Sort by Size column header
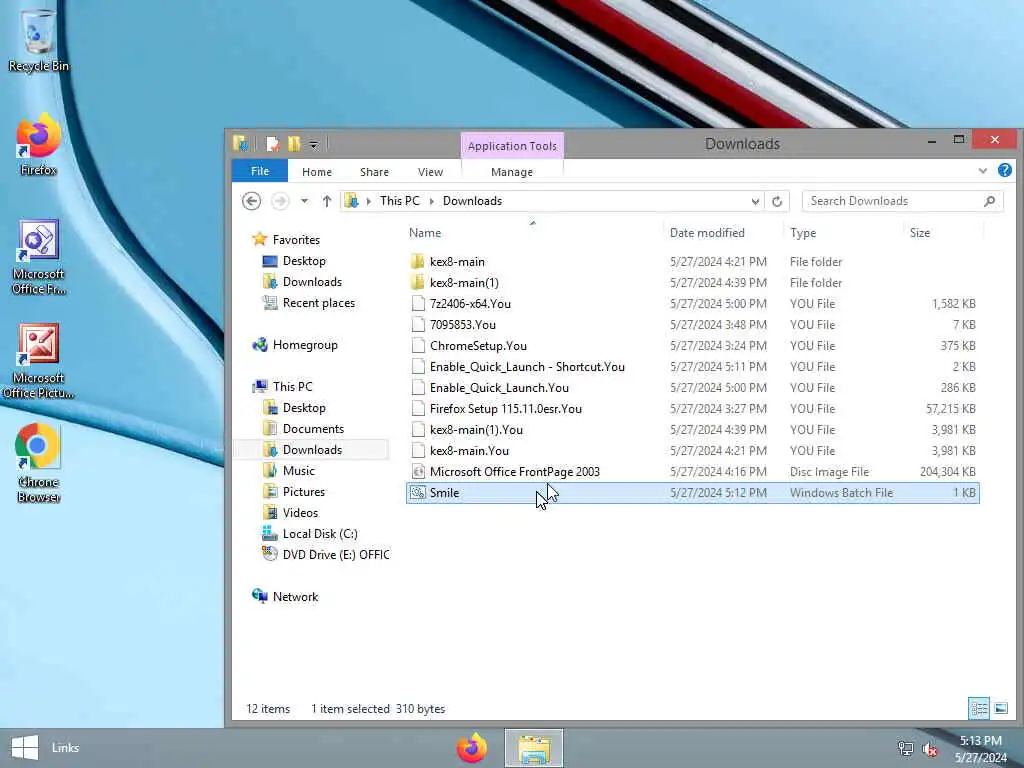The image size is (1024, 768). coord(943,232)
